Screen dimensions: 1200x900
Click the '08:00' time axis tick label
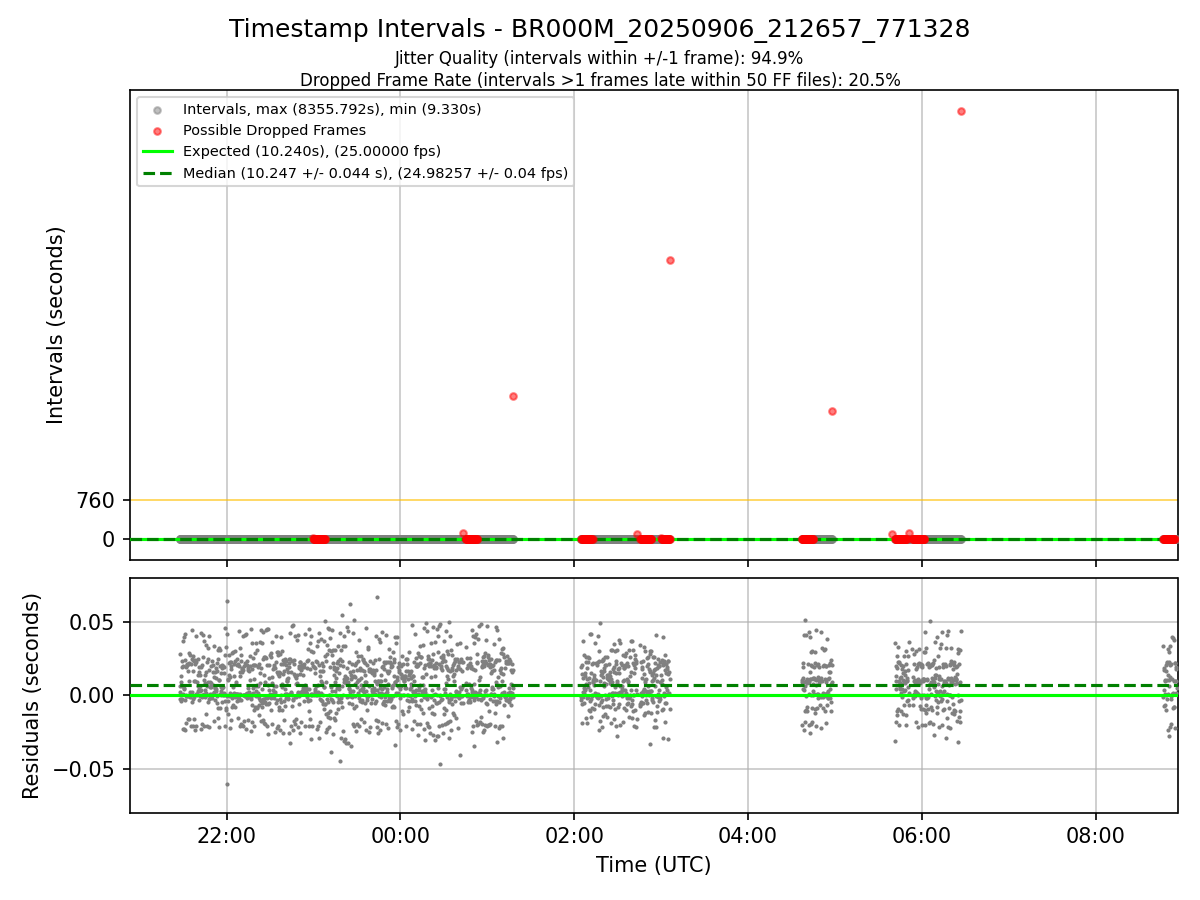coord(1096,834)
